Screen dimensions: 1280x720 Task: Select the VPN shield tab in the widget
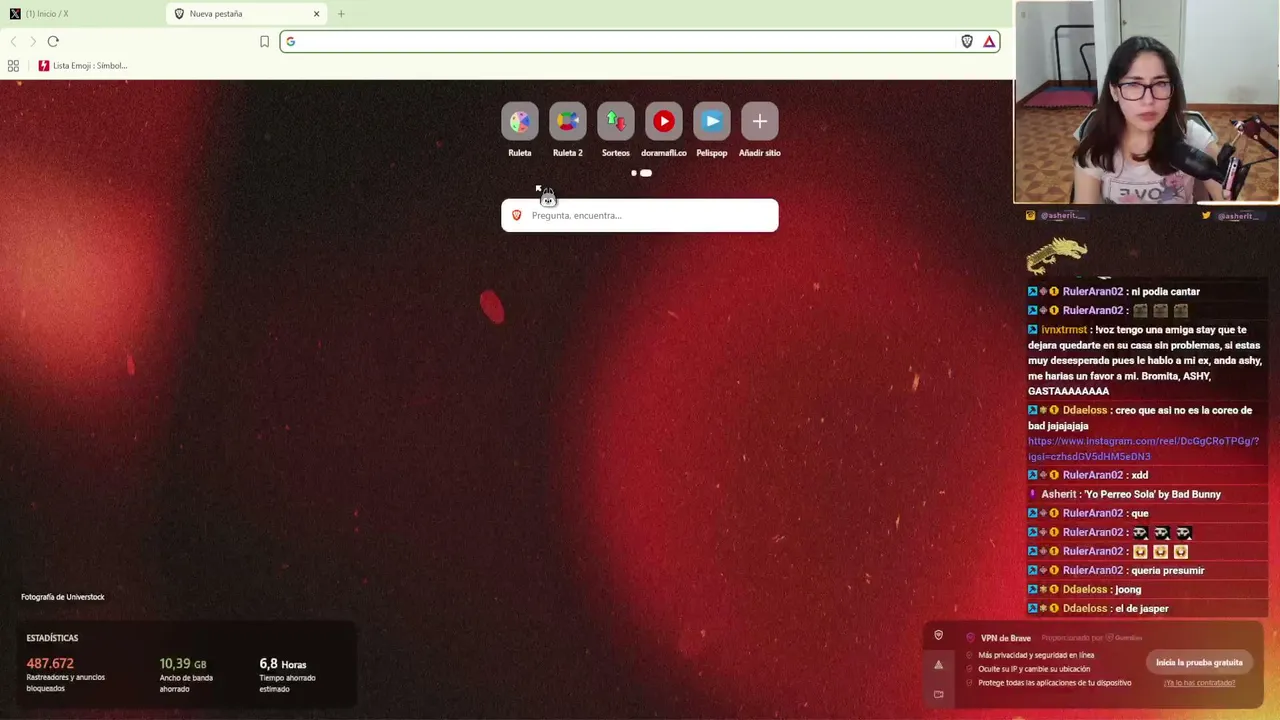(938, 636)
